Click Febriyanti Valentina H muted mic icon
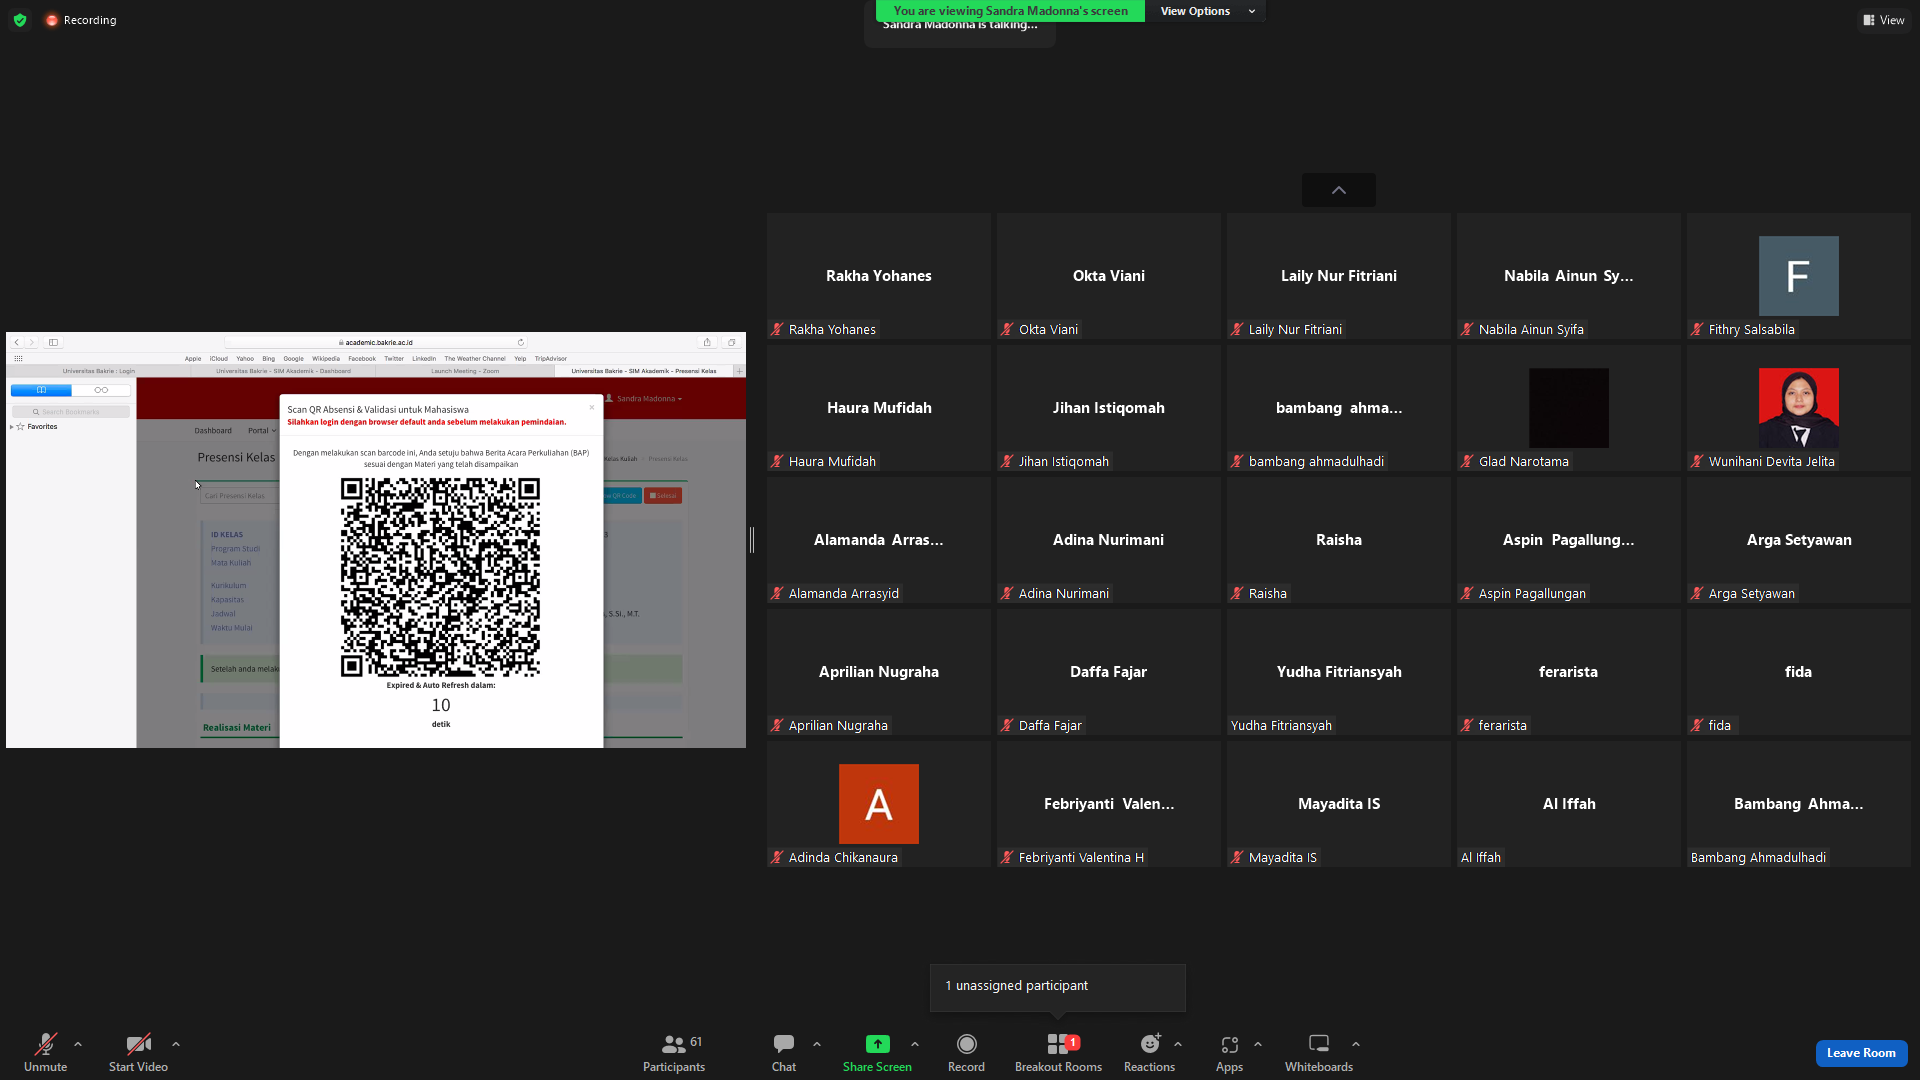1920x1080 pixels. click(x=1007, y=857)
